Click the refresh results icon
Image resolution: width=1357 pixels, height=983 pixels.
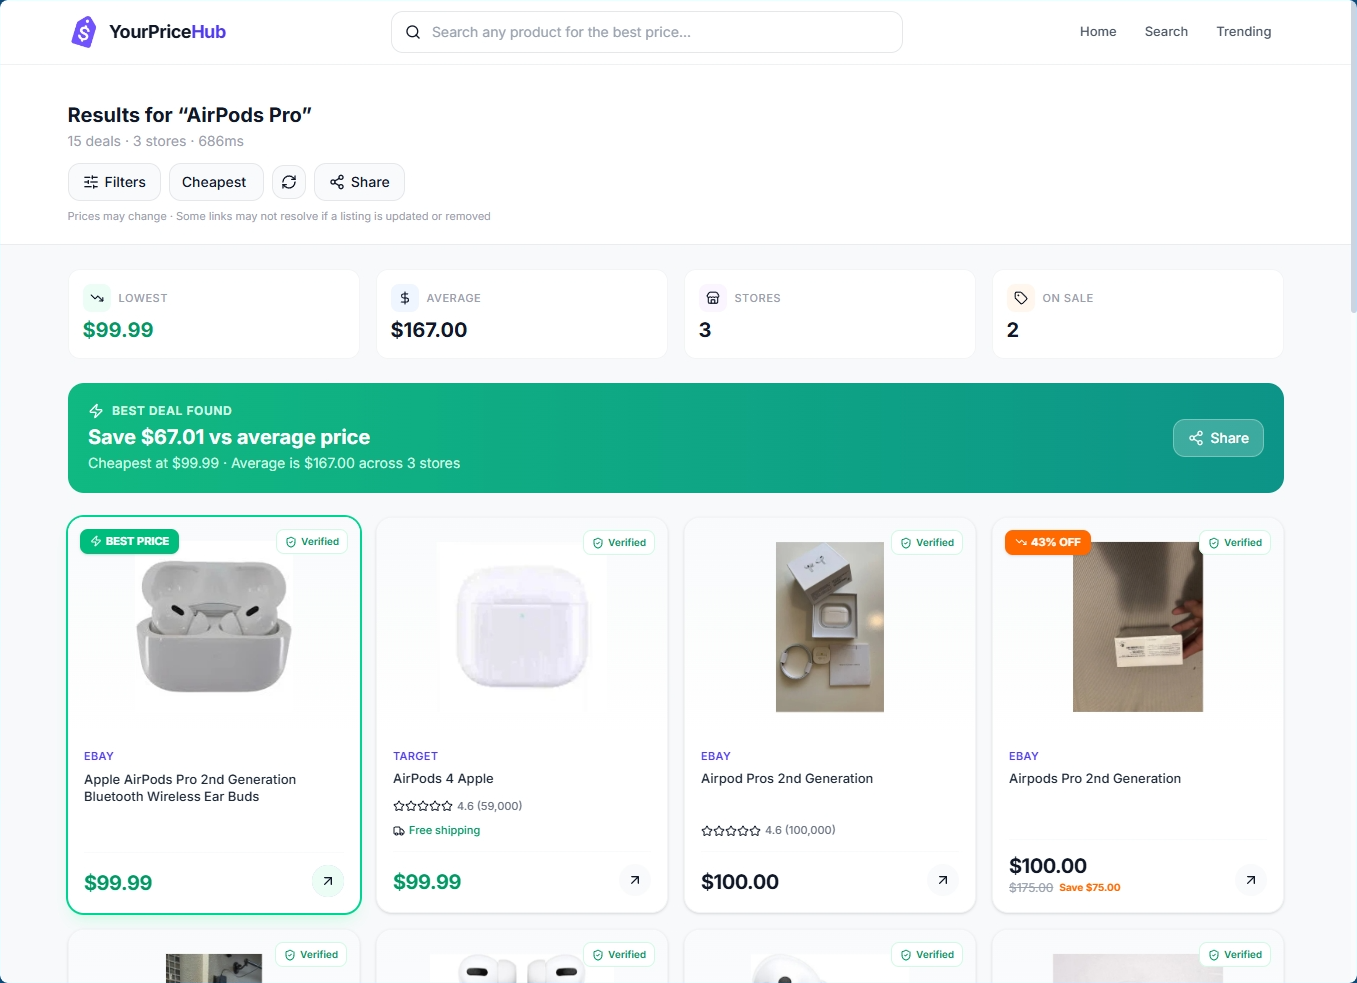(x=289, y=182)
